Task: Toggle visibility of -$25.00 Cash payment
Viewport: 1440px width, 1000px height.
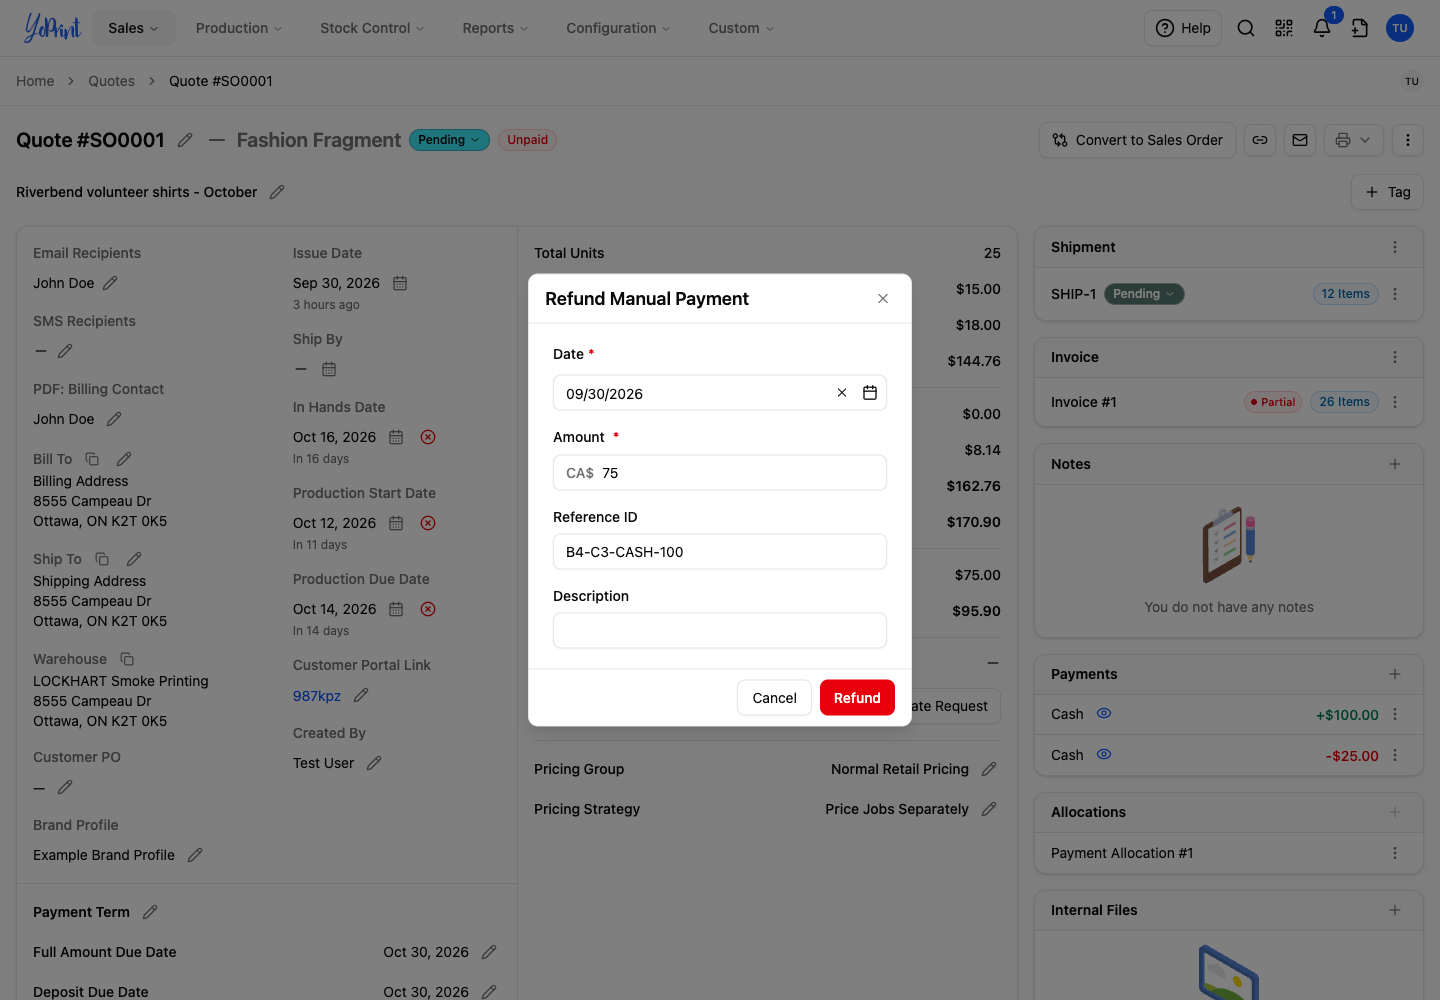Action: coord(1104,755)
